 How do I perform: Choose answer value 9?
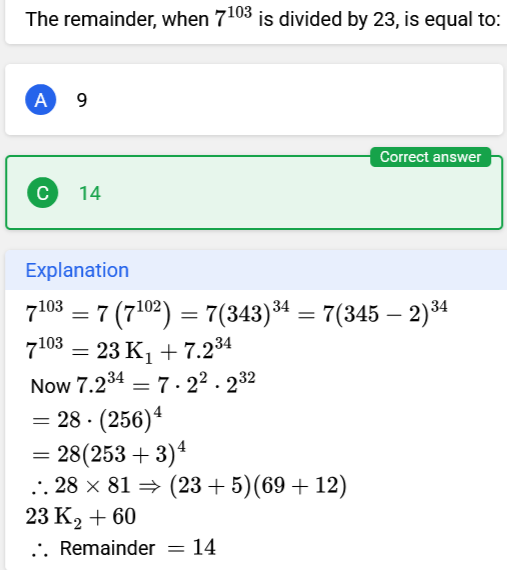pos(82,100)
